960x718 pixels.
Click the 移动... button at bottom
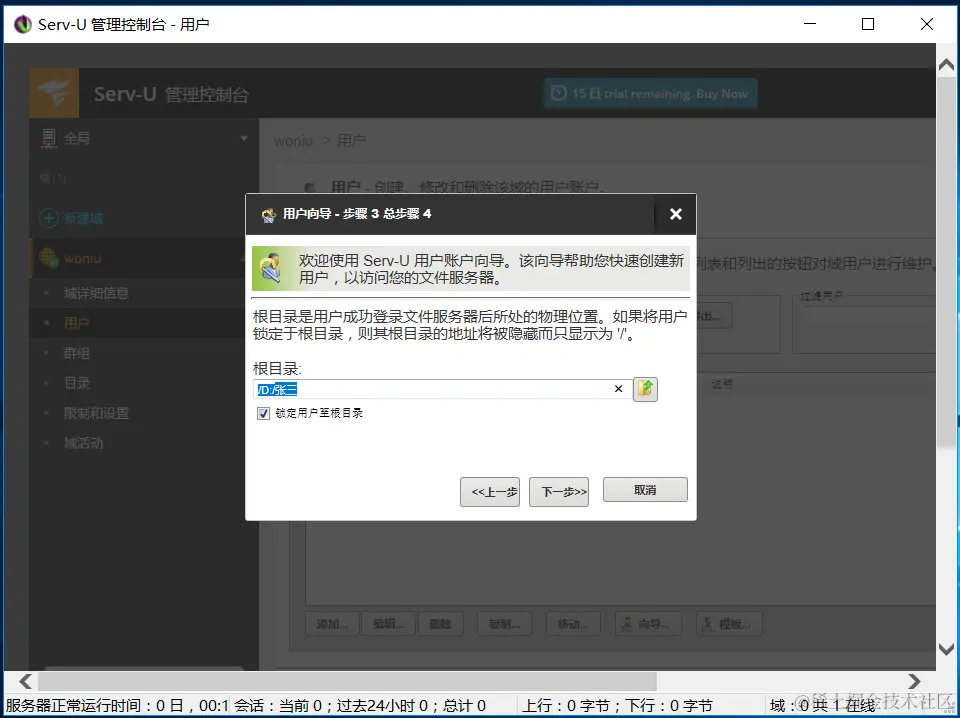point(573,624)
